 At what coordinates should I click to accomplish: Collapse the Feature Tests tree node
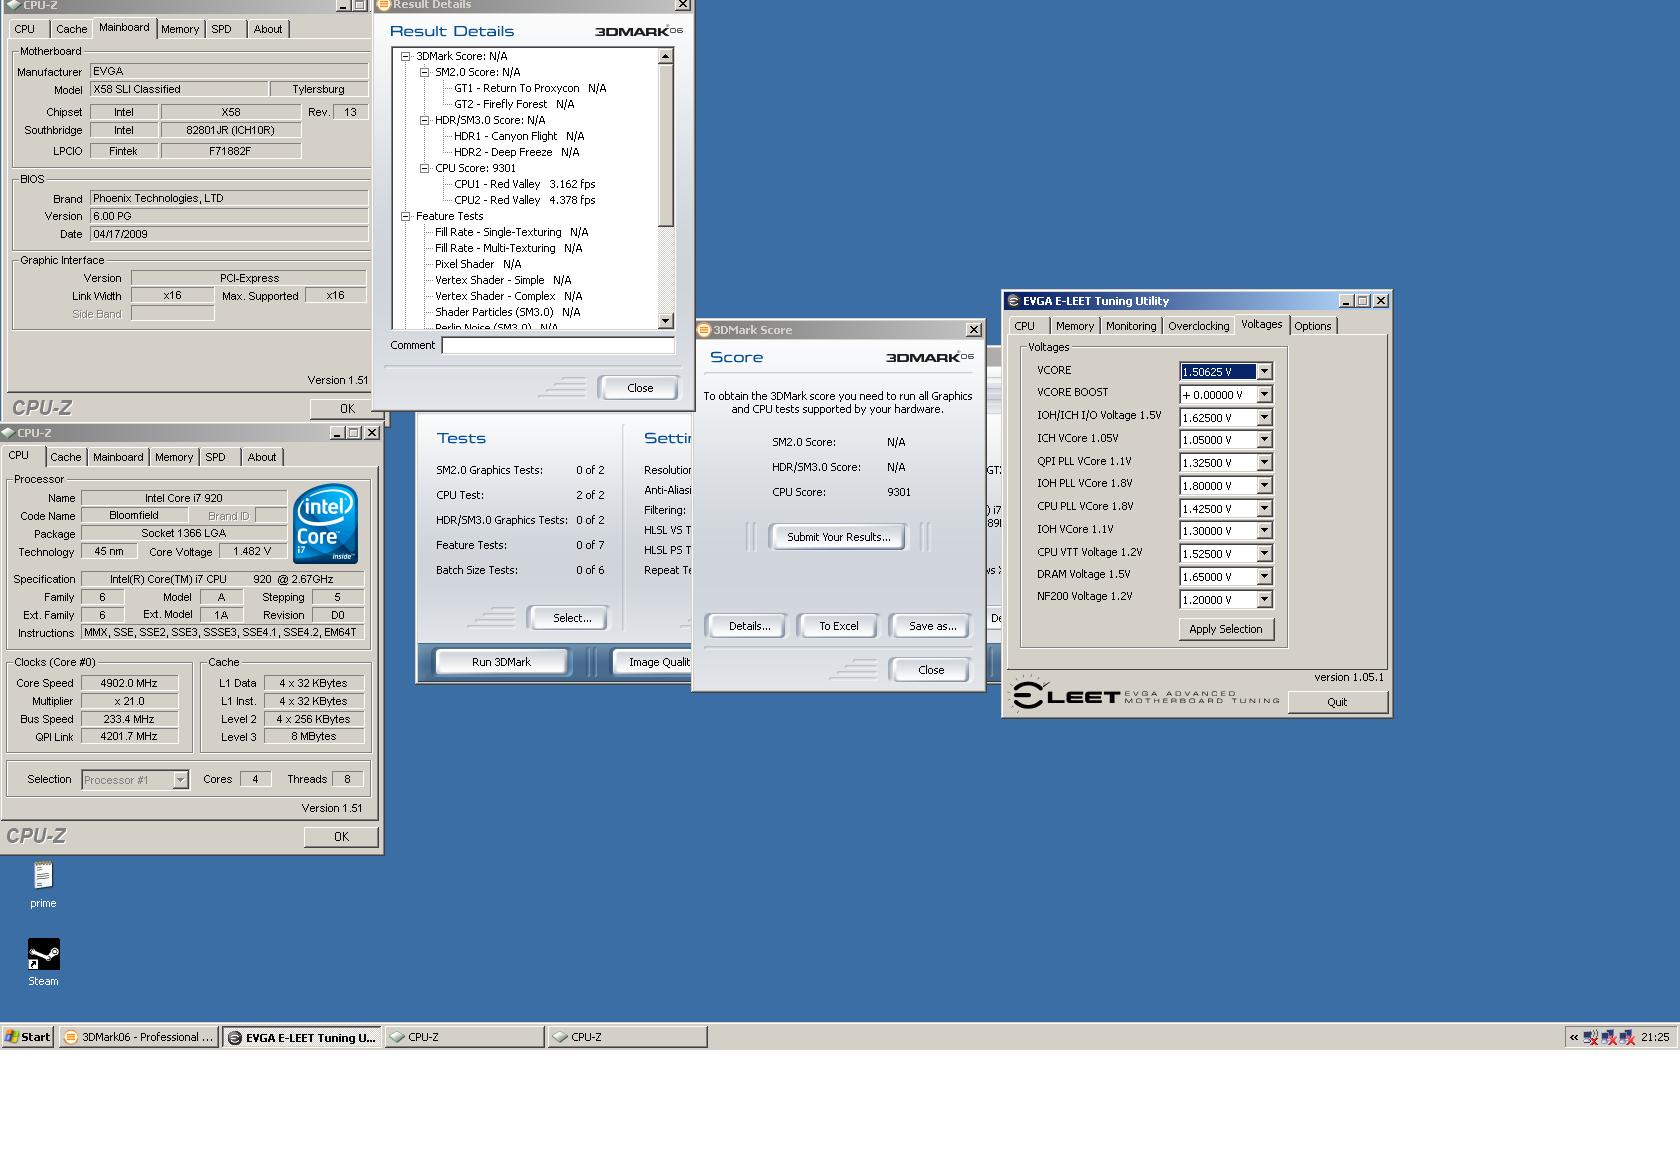click(x=406, y=216)
